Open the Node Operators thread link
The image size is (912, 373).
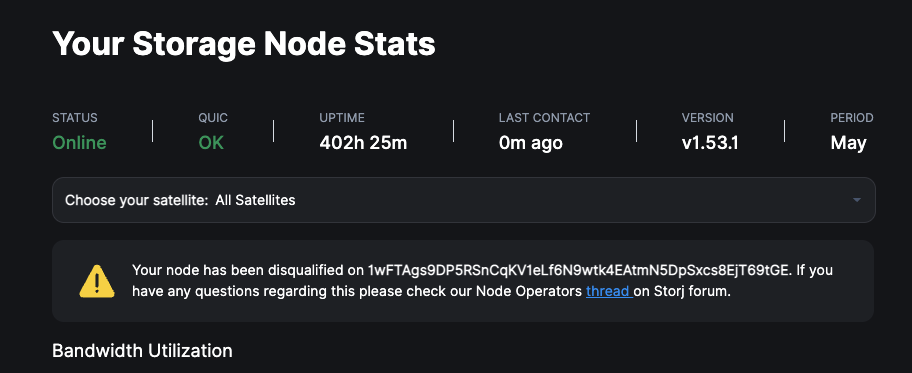pos(608,292)
